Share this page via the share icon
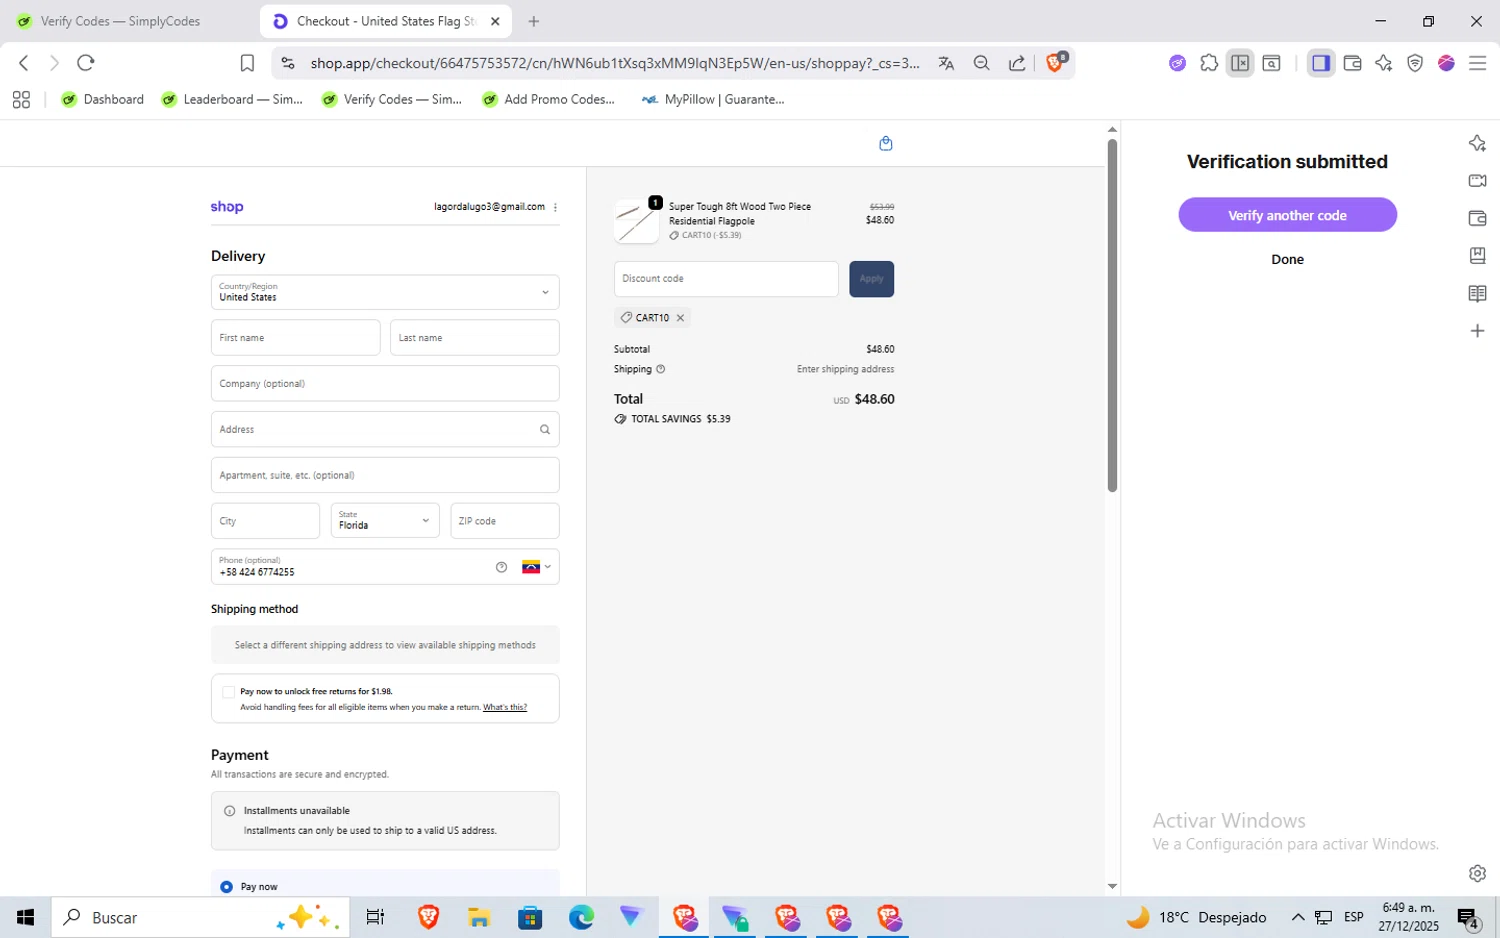 pyautogui.click(x=1017, y=63)
